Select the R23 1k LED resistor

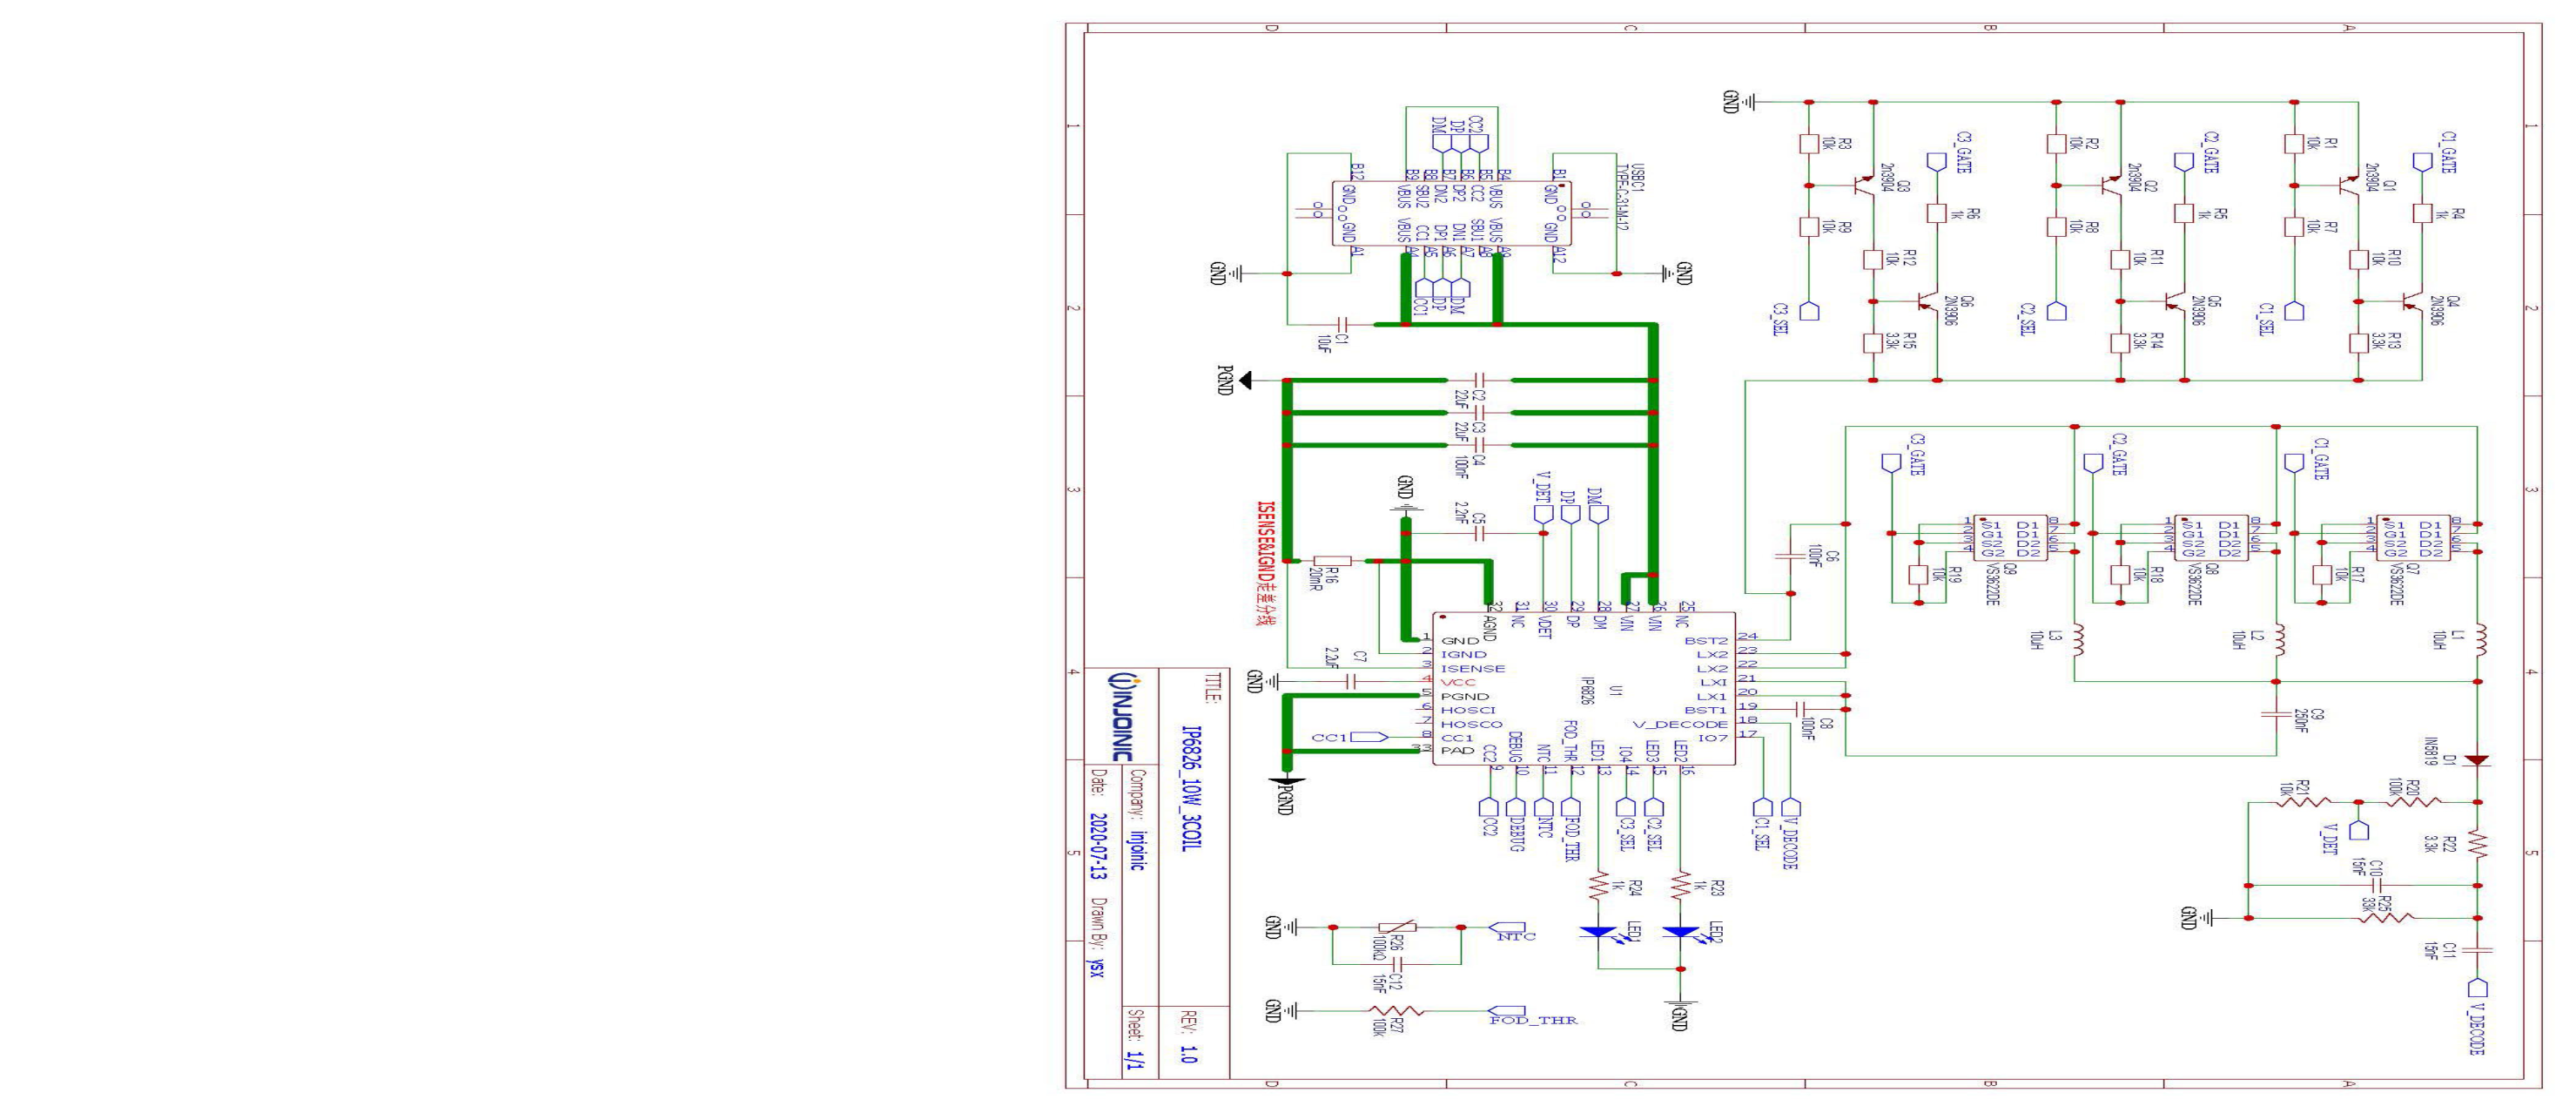coord(1682,885)
